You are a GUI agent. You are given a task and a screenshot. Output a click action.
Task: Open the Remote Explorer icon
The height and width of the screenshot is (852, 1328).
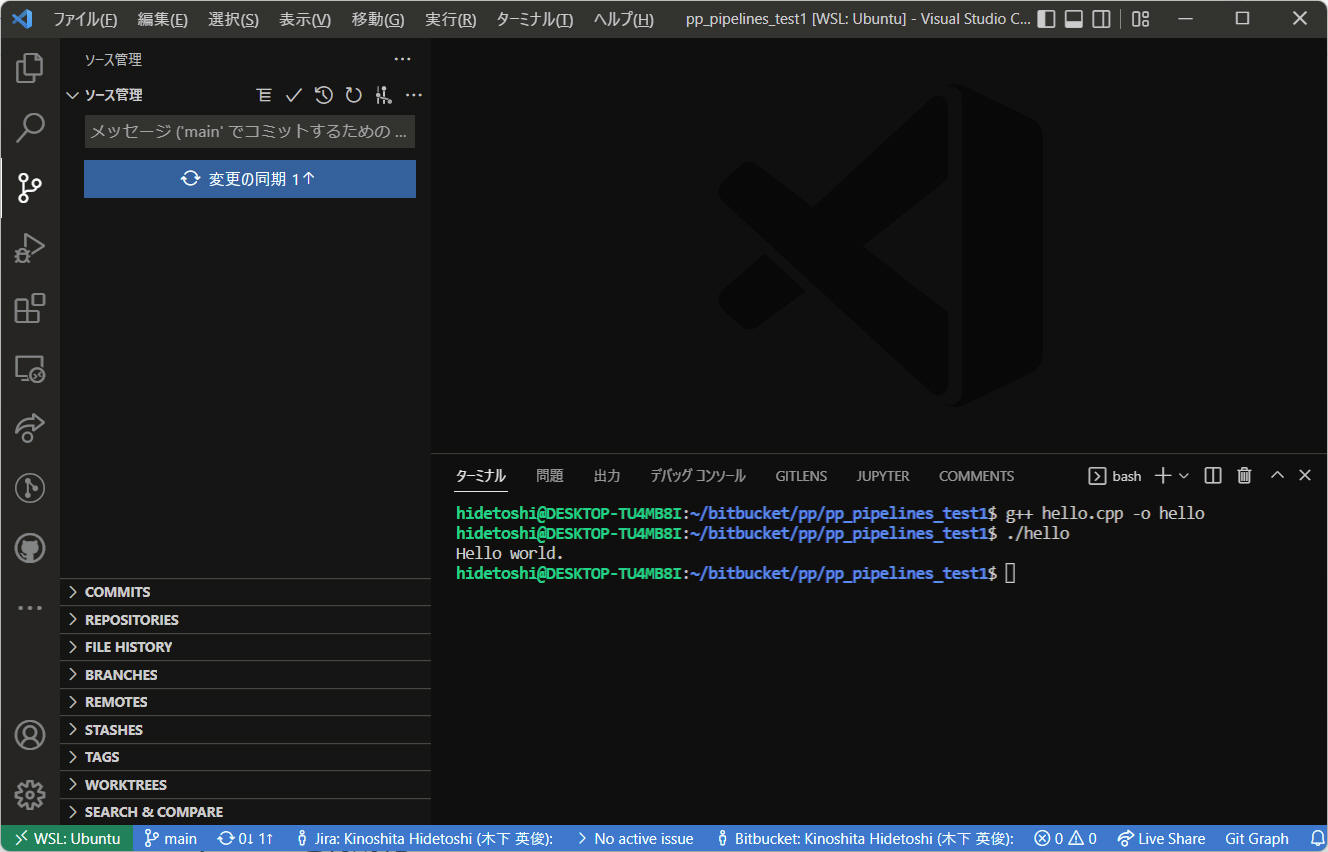(x=30, y=369)
